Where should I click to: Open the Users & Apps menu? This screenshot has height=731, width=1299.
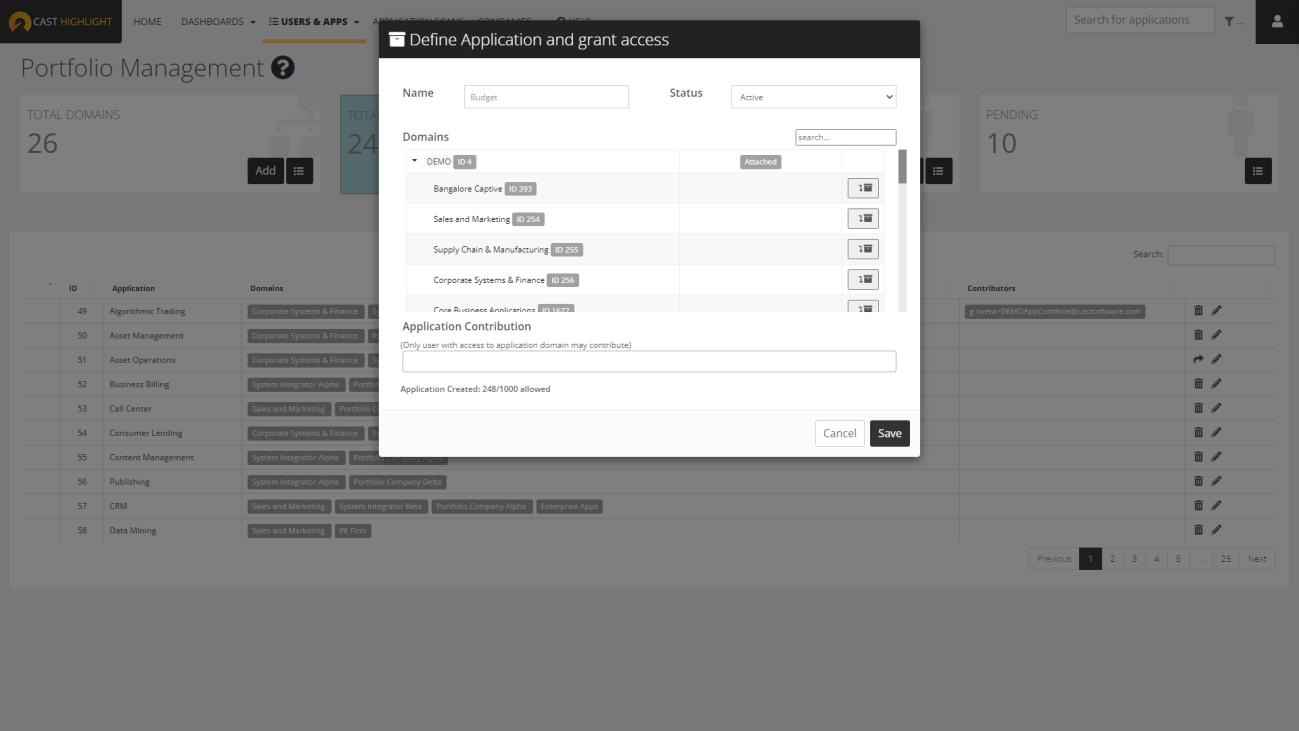[x=313, y=22]
